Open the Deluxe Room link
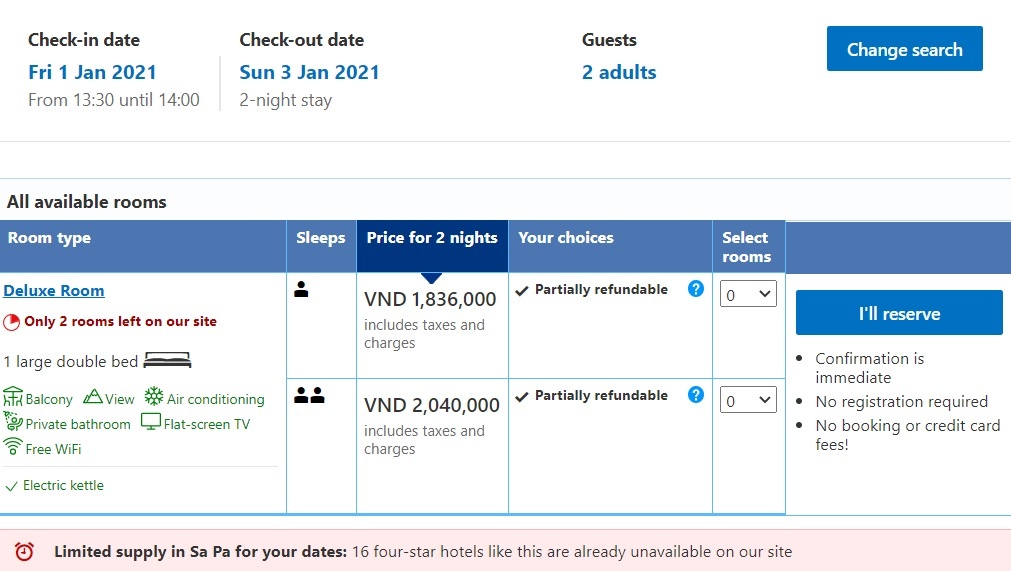 click(54, 291)
